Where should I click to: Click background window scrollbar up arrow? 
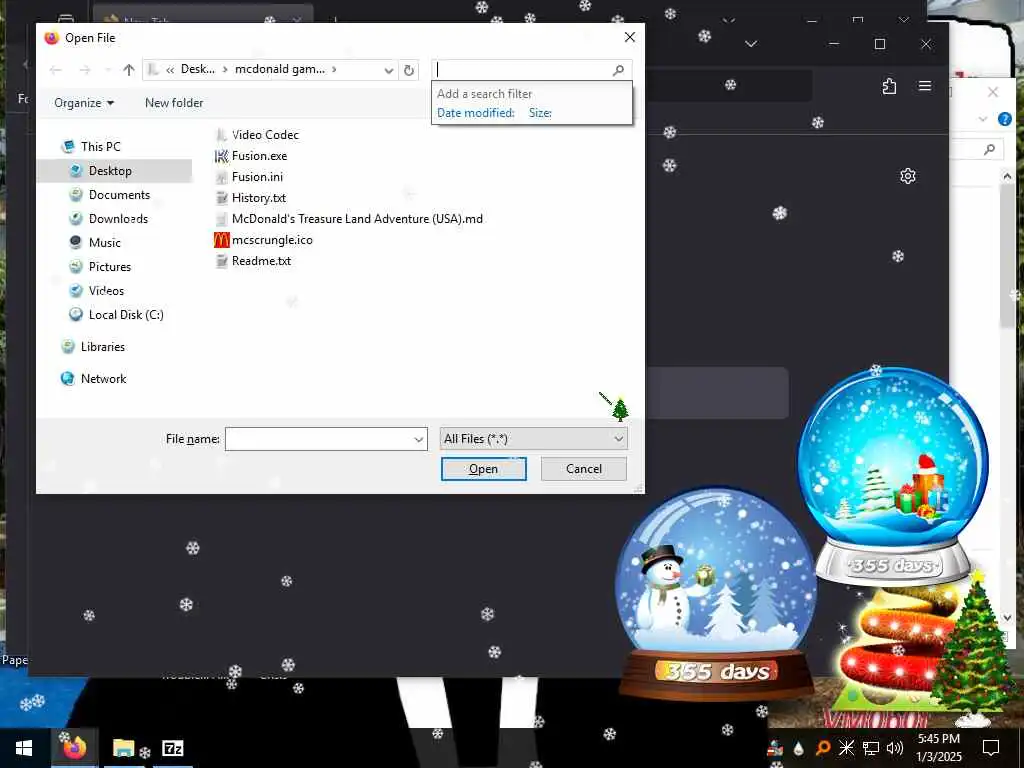pos(1007,176)
